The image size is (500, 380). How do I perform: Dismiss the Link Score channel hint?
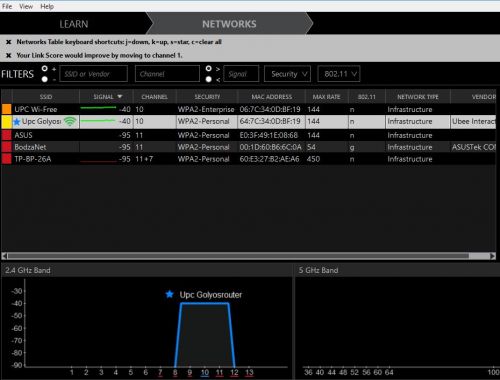tap(9, 55)
